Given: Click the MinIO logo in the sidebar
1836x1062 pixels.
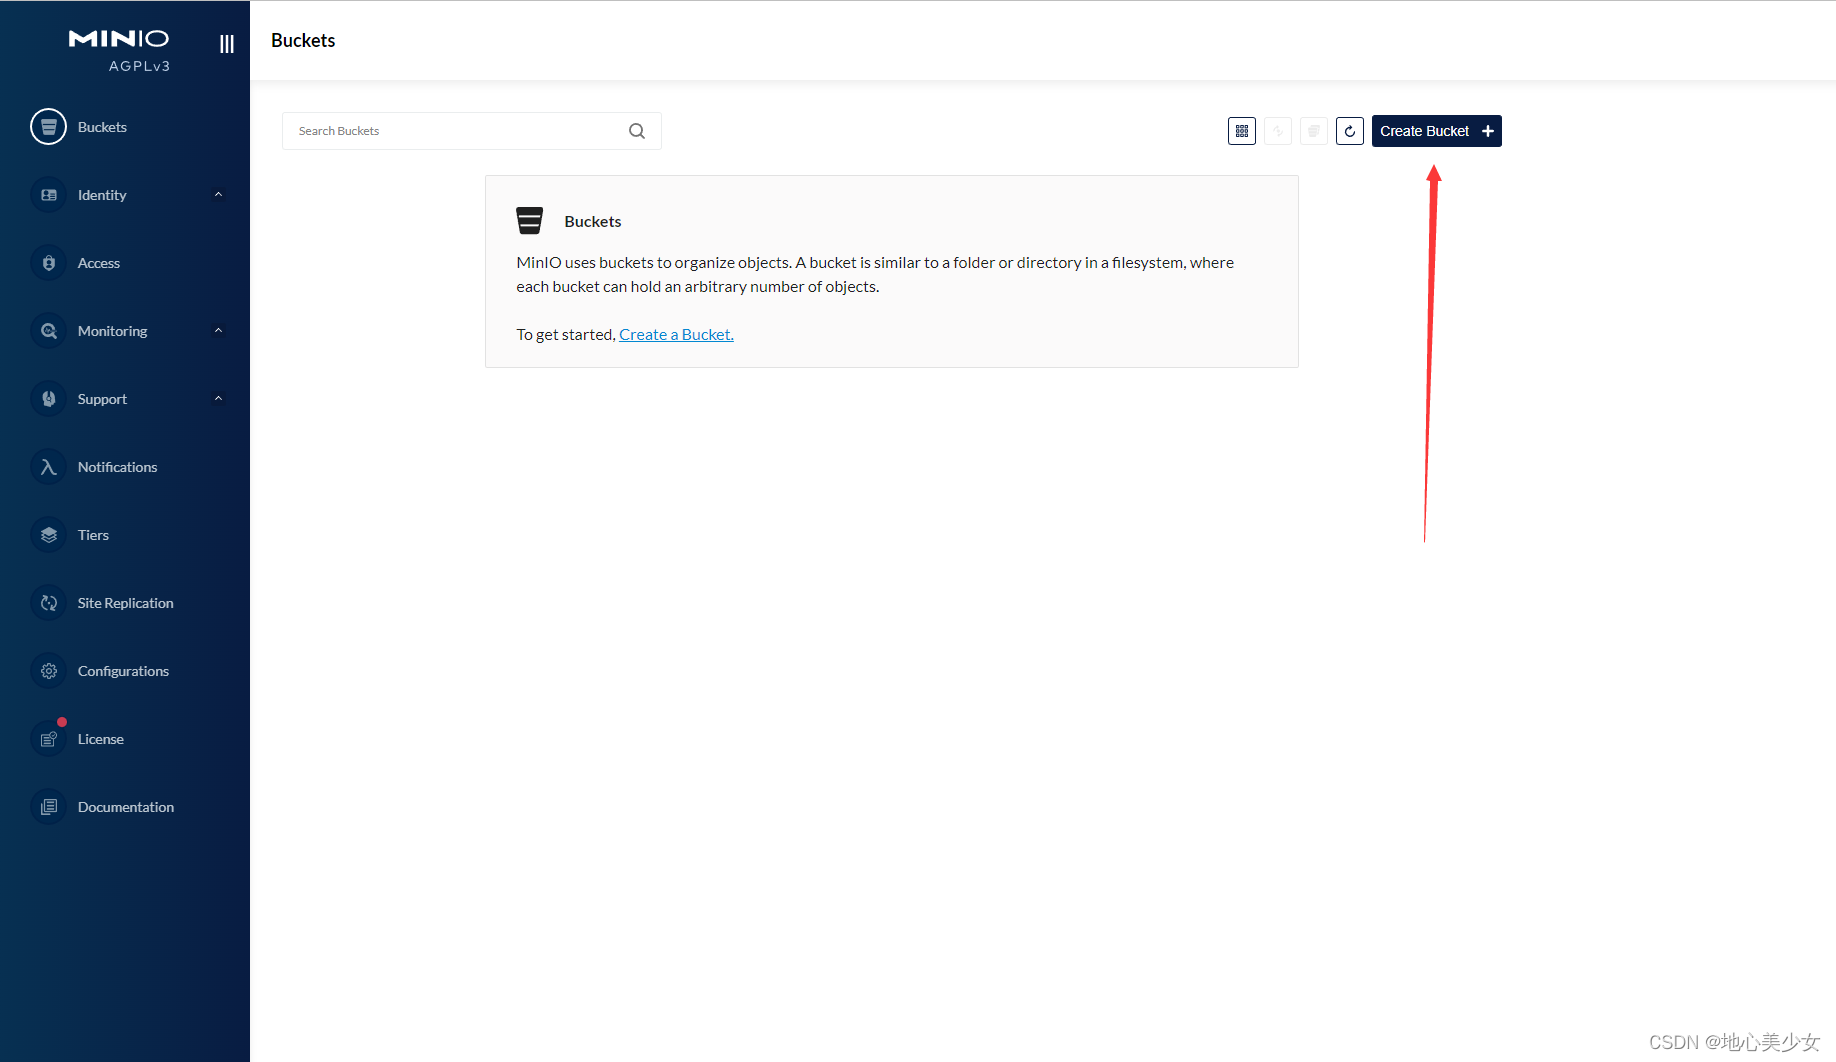Looking at the screenshot, I should (119, 38).
